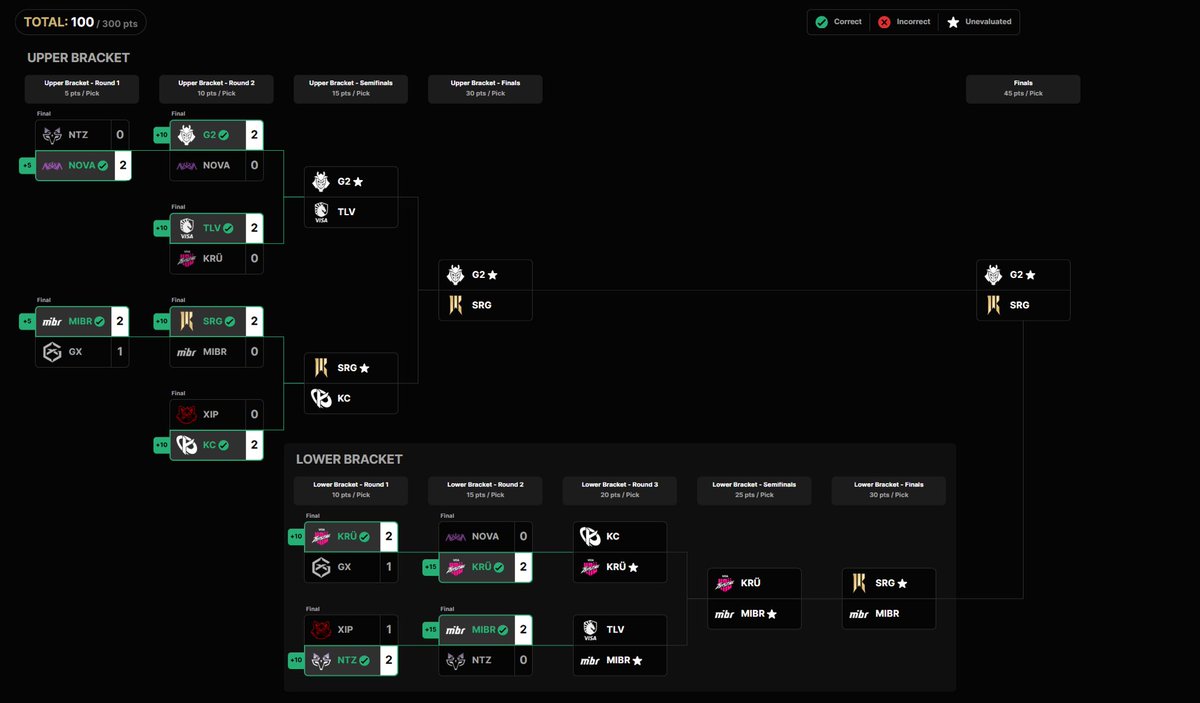Screen dimensions: 1200x703
Task: Click the KRÜ logo in the Lower Bracket Semifinals
Action: [x=725, y=583]
